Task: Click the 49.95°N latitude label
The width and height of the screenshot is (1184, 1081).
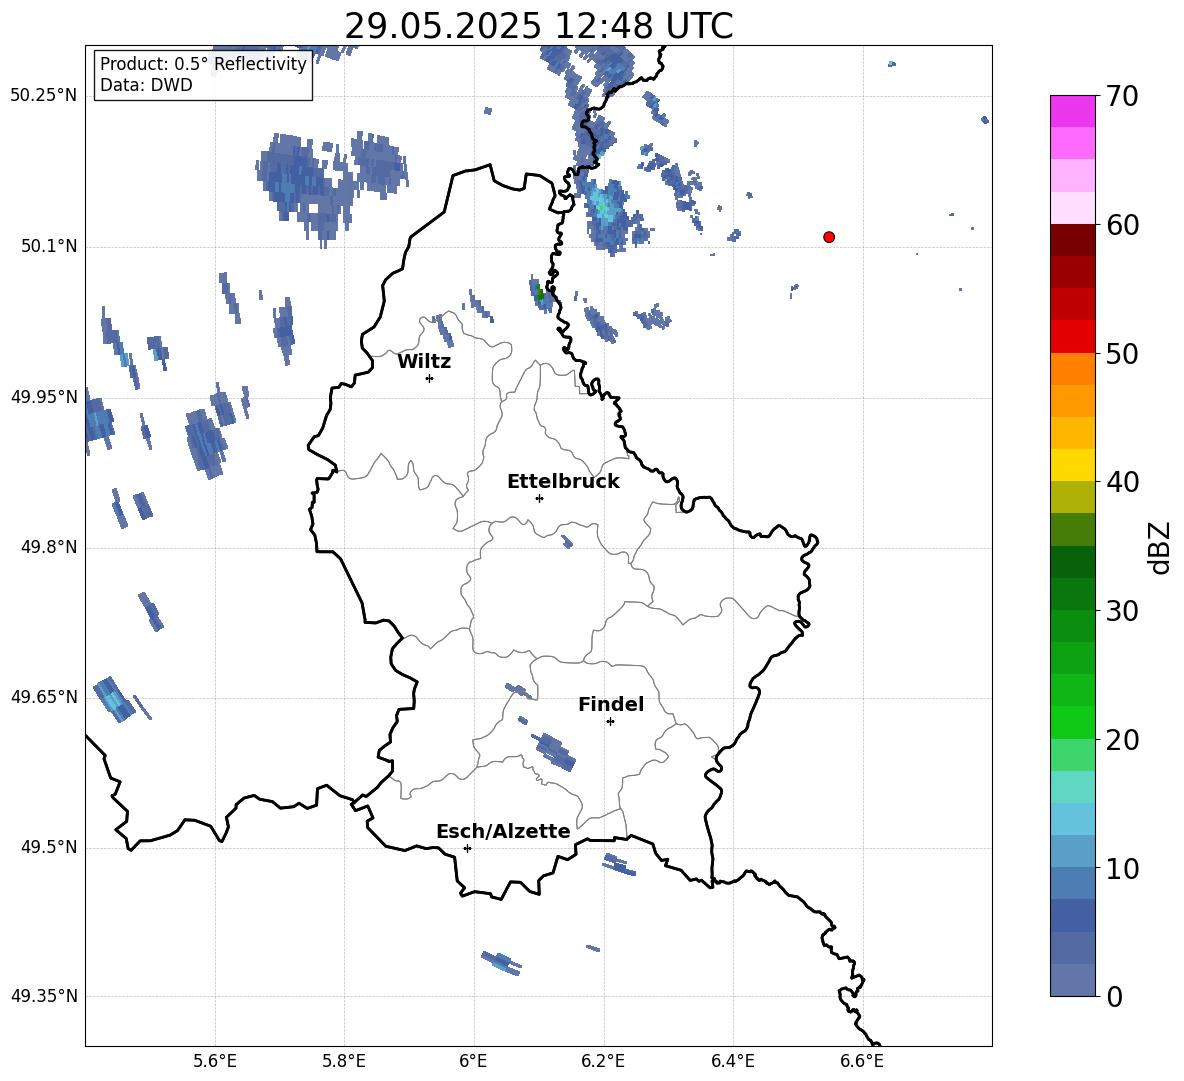Action: (44, 396)
